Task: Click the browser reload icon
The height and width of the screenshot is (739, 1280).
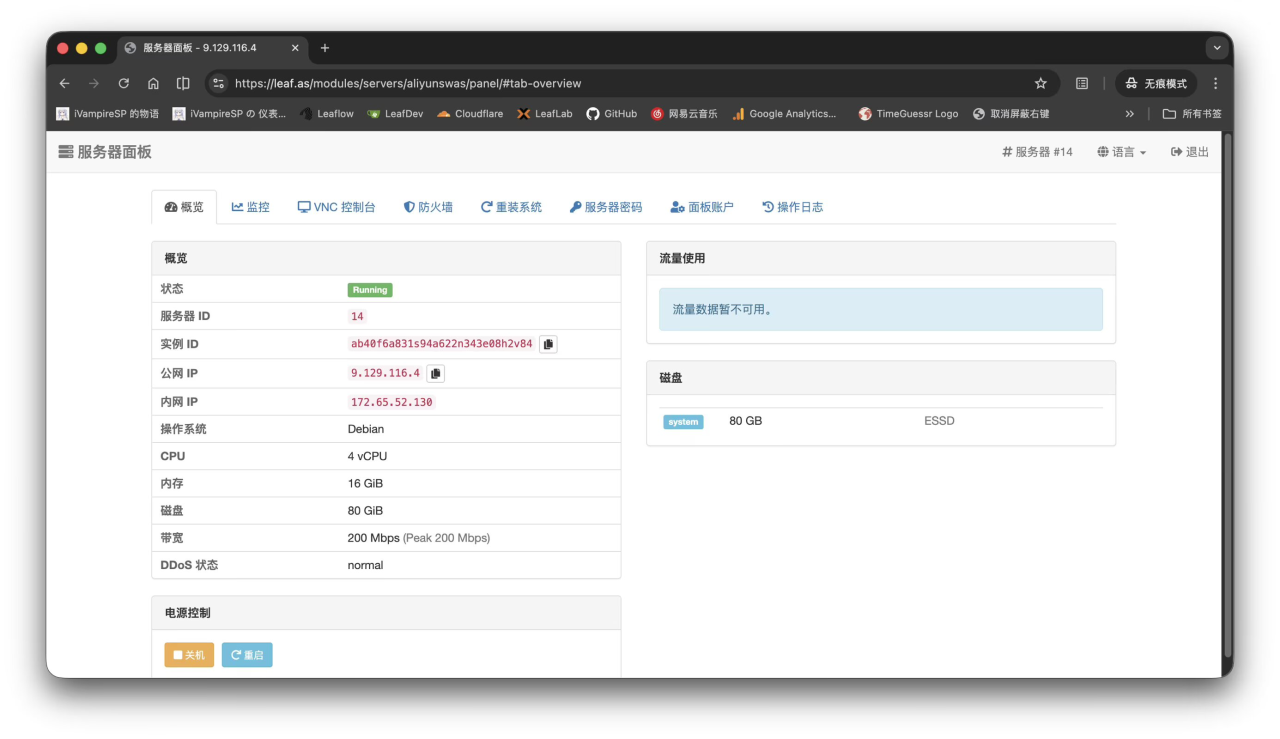Action: 124,84
